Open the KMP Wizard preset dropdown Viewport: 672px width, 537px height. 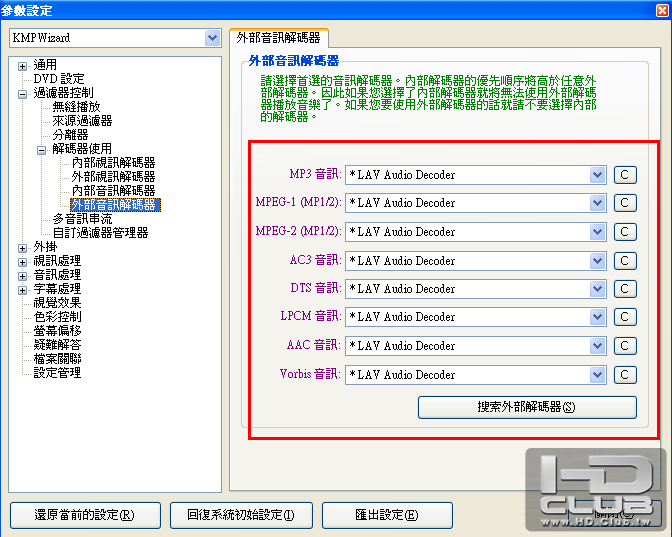tap(212, 38)
